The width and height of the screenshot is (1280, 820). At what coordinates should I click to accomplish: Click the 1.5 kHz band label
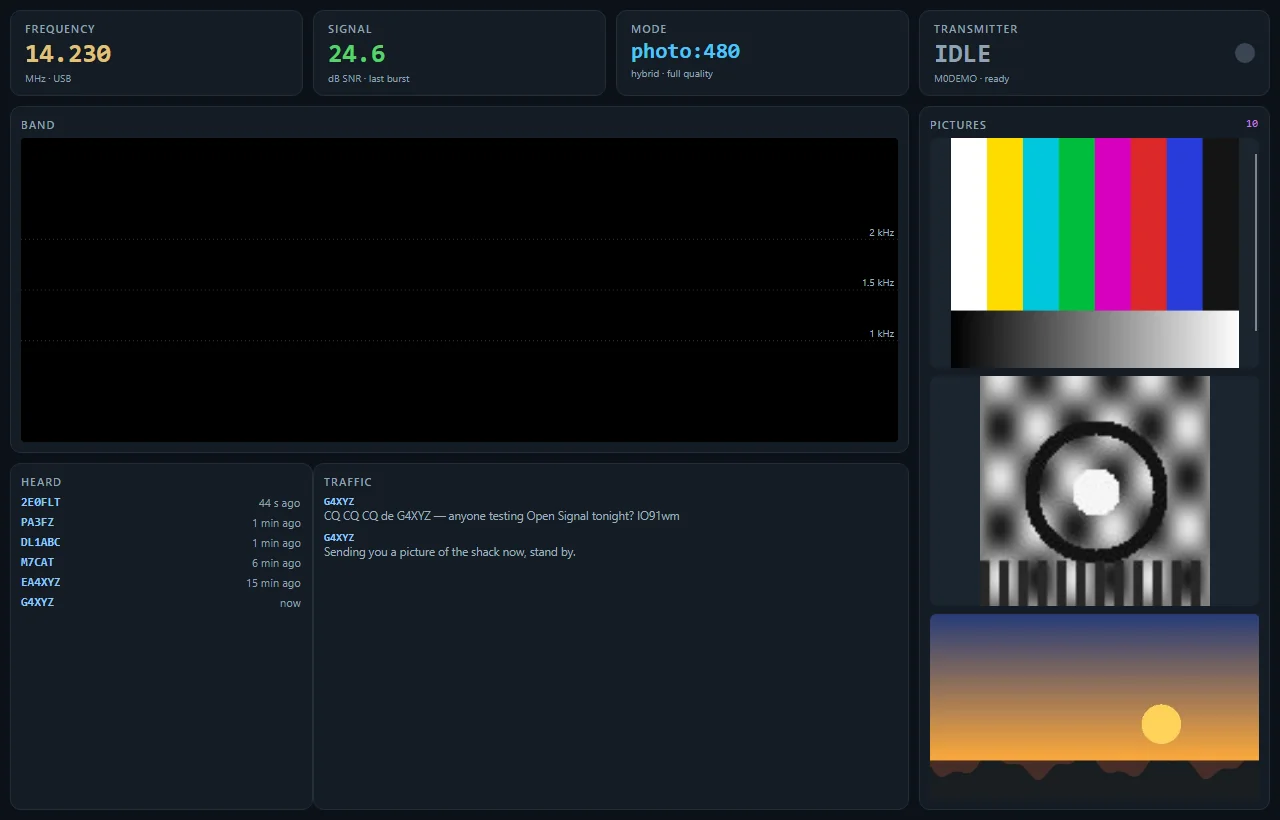click(x=878, y=283)
